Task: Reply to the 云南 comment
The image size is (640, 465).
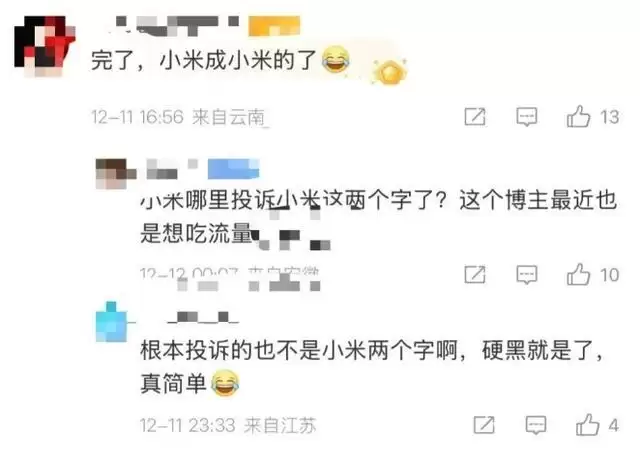Action: click(527, 117)
